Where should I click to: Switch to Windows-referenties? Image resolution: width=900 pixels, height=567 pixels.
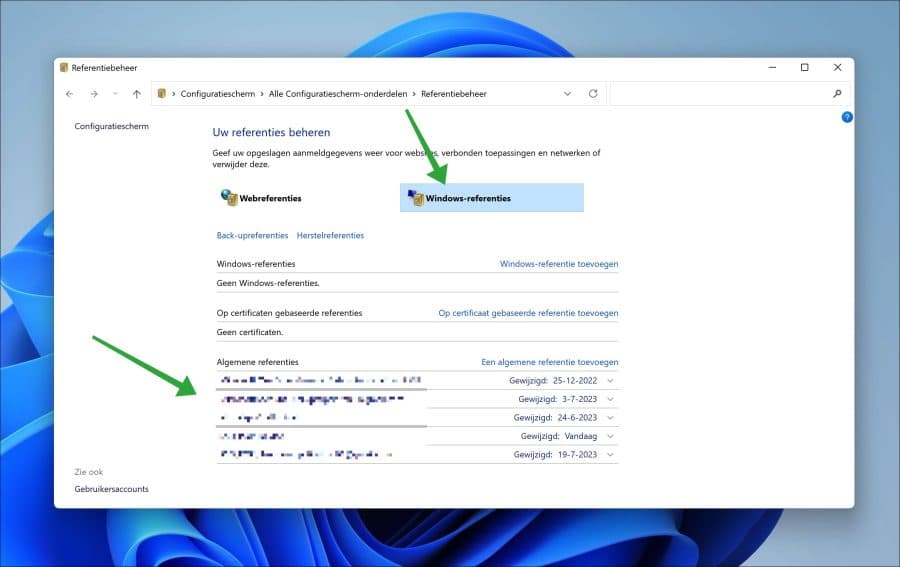[492, 198]
